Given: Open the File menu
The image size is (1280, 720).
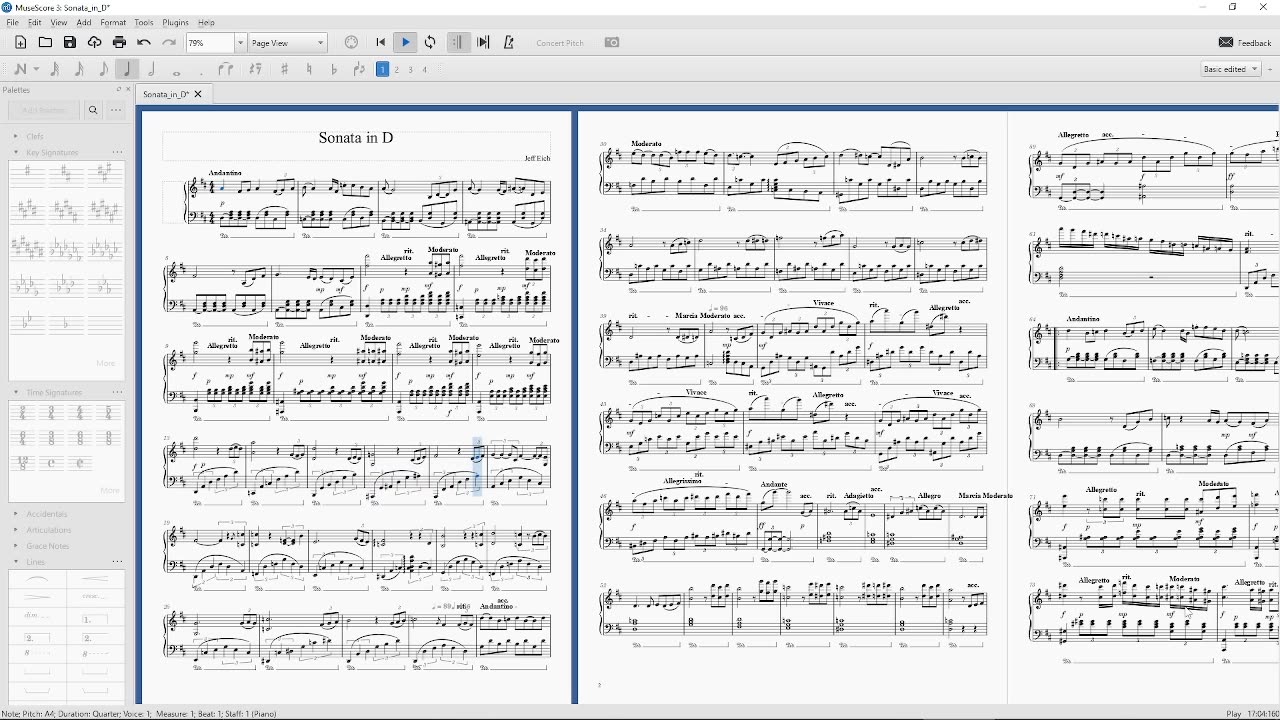Looking at the screenshot, I should (x=12, y=22).
